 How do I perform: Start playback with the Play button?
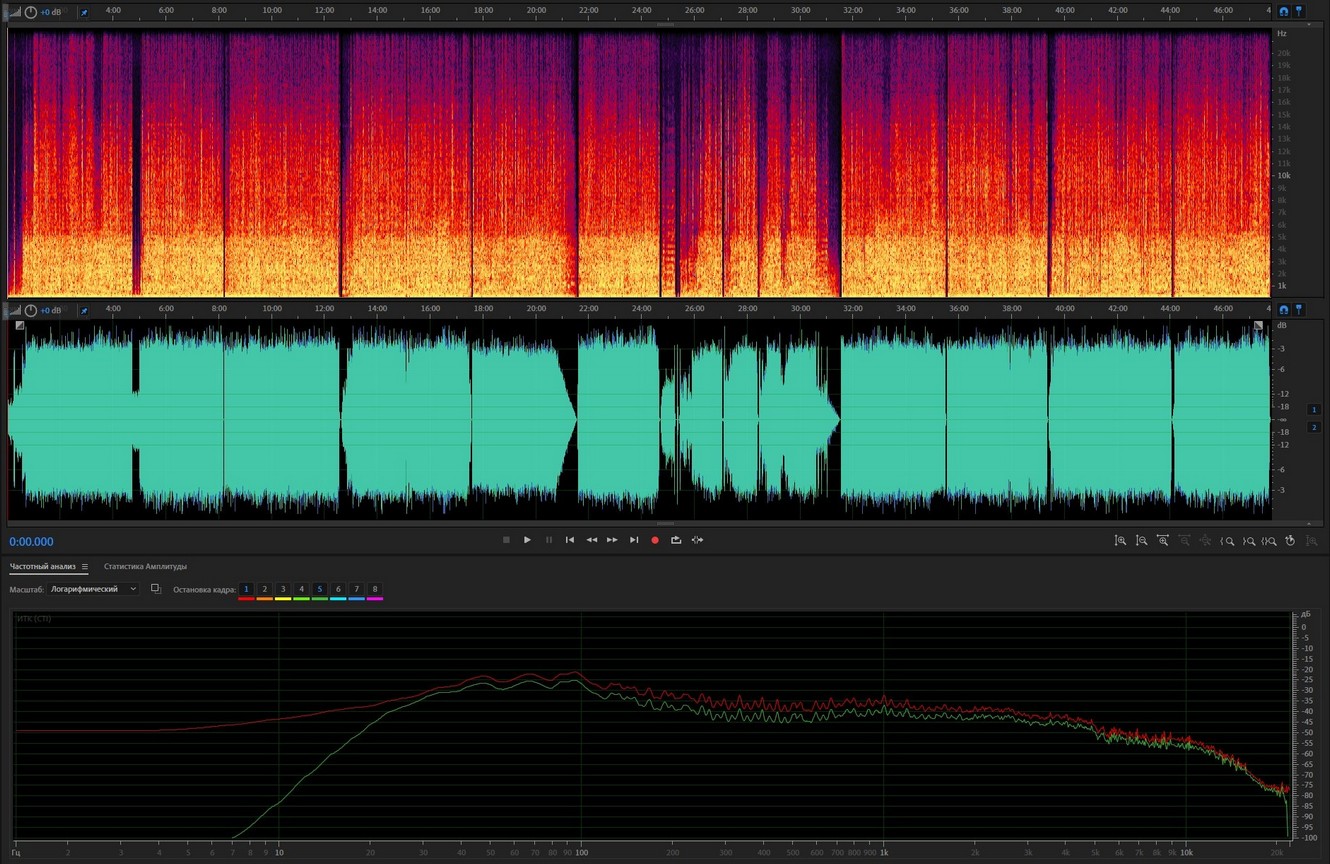[527, 540]
